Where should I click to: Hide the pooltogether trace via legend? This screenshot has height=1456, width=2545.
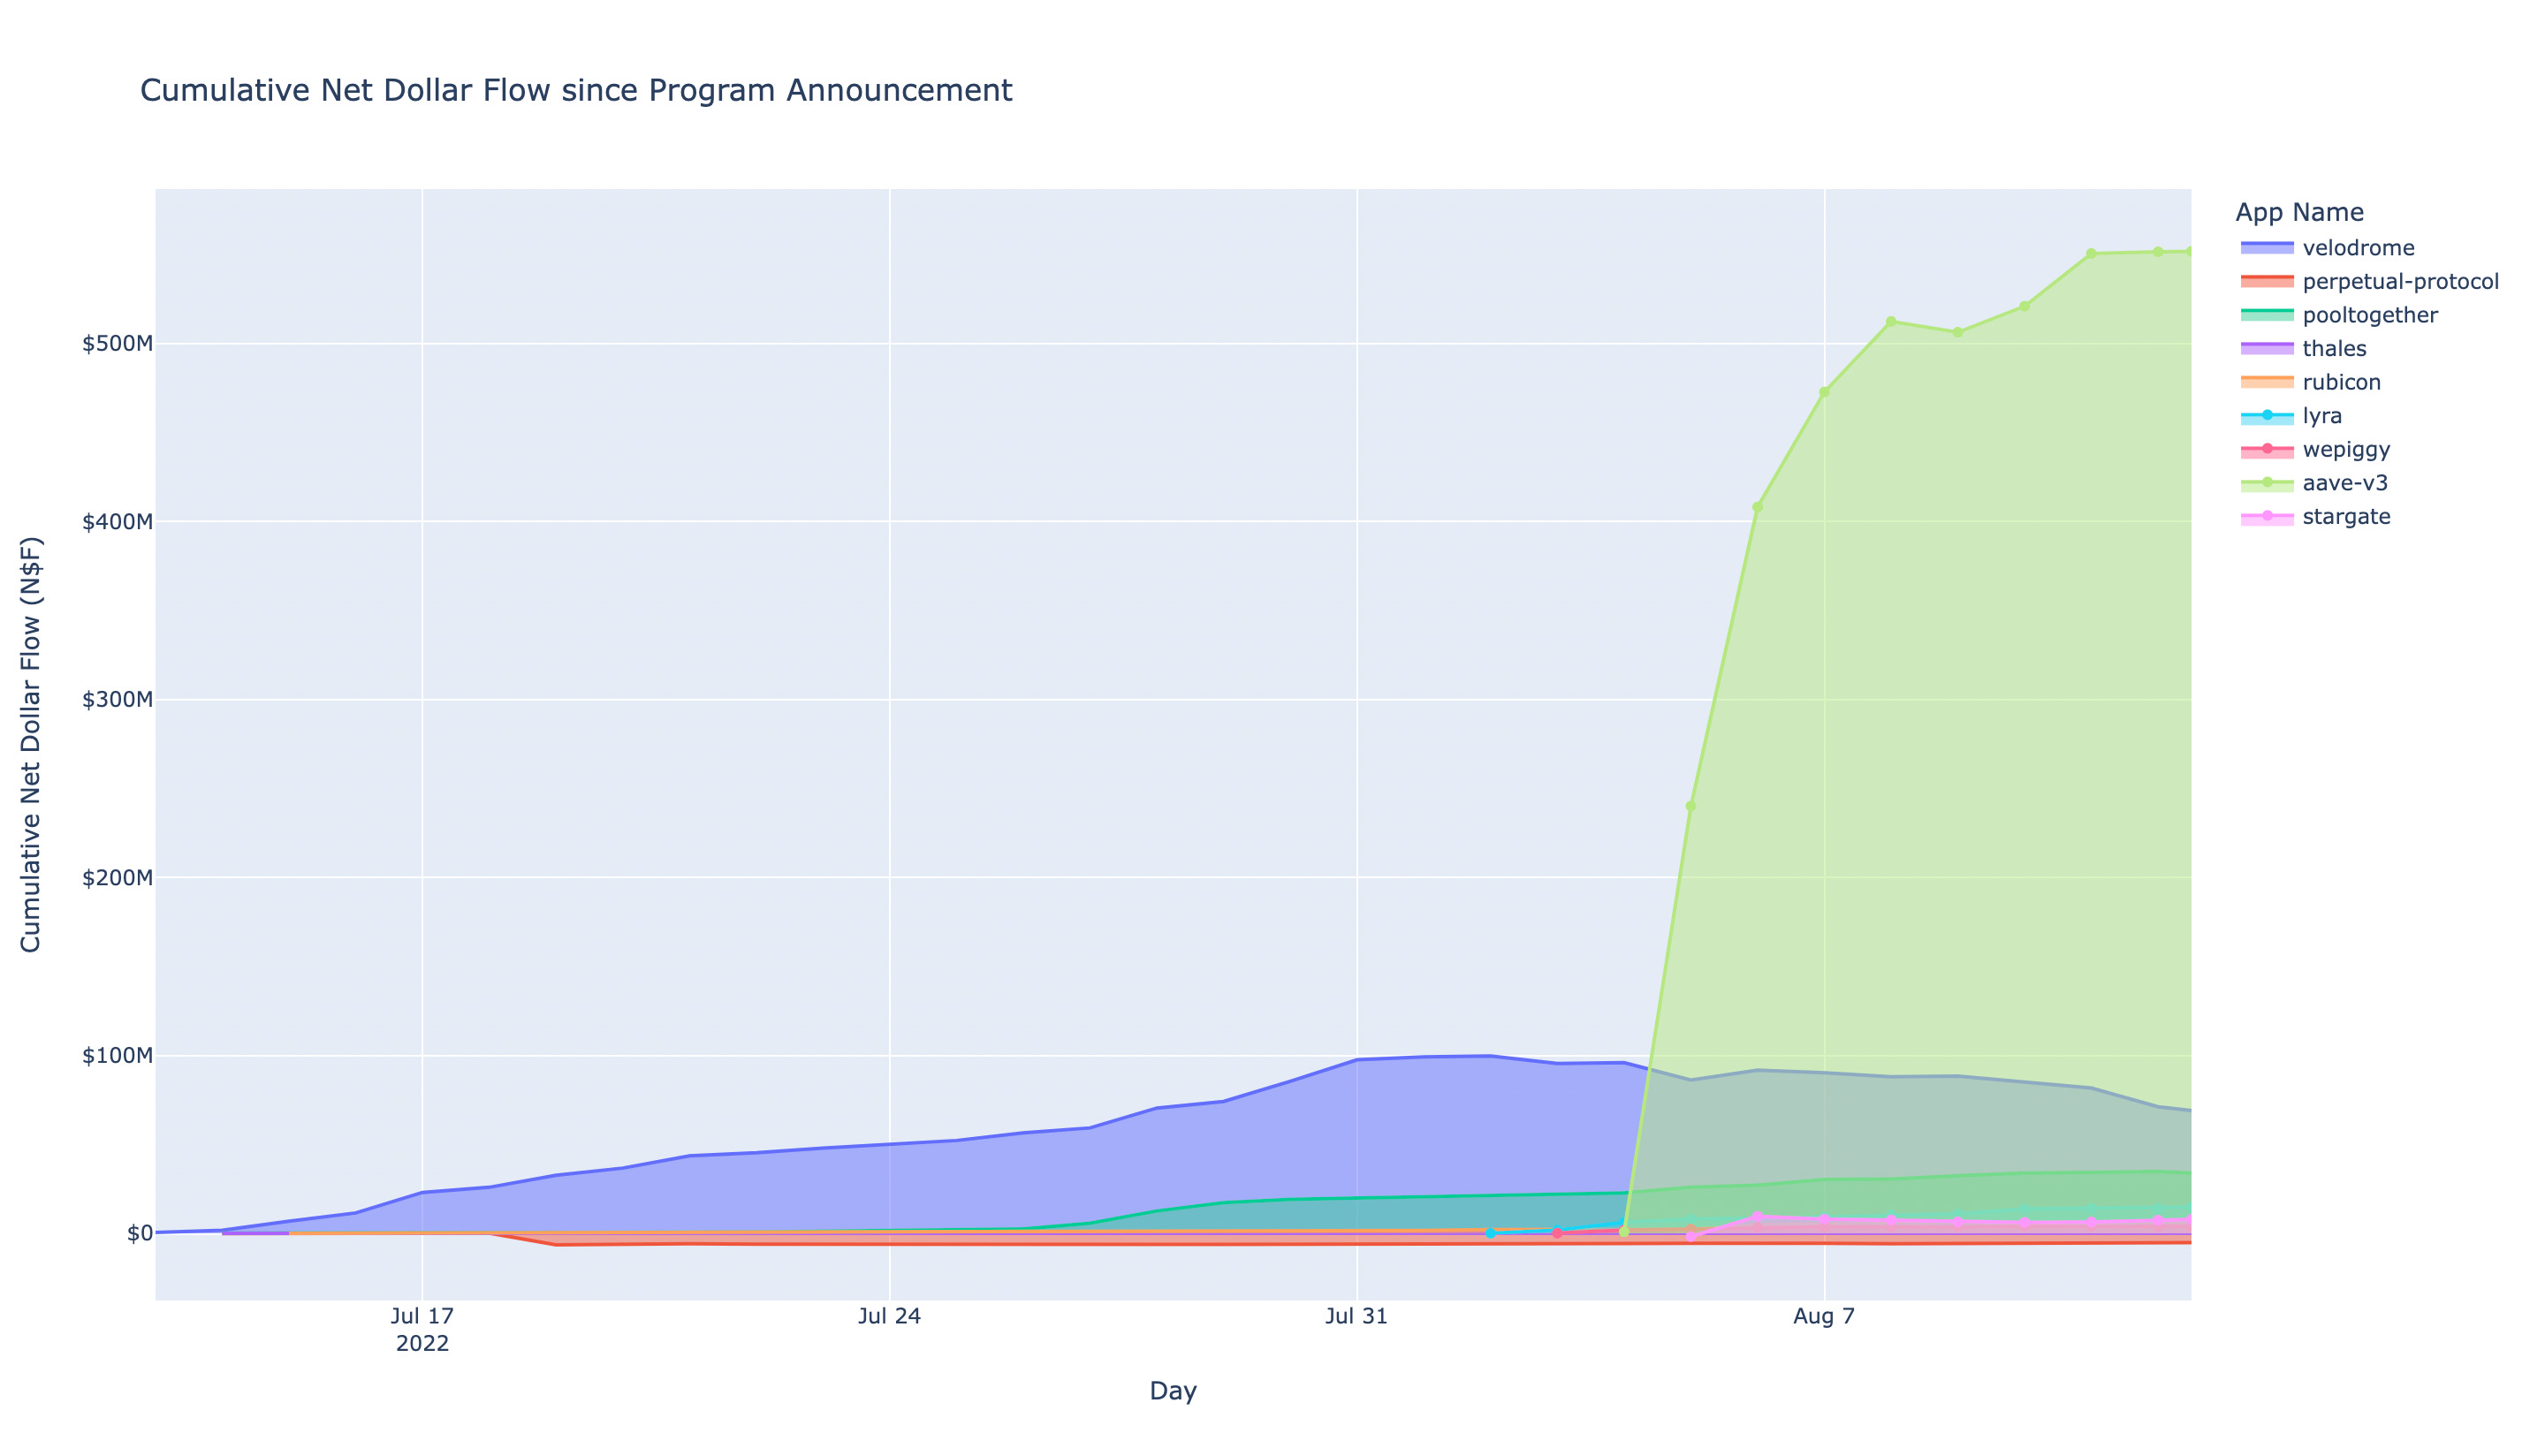pos(2369,315)
